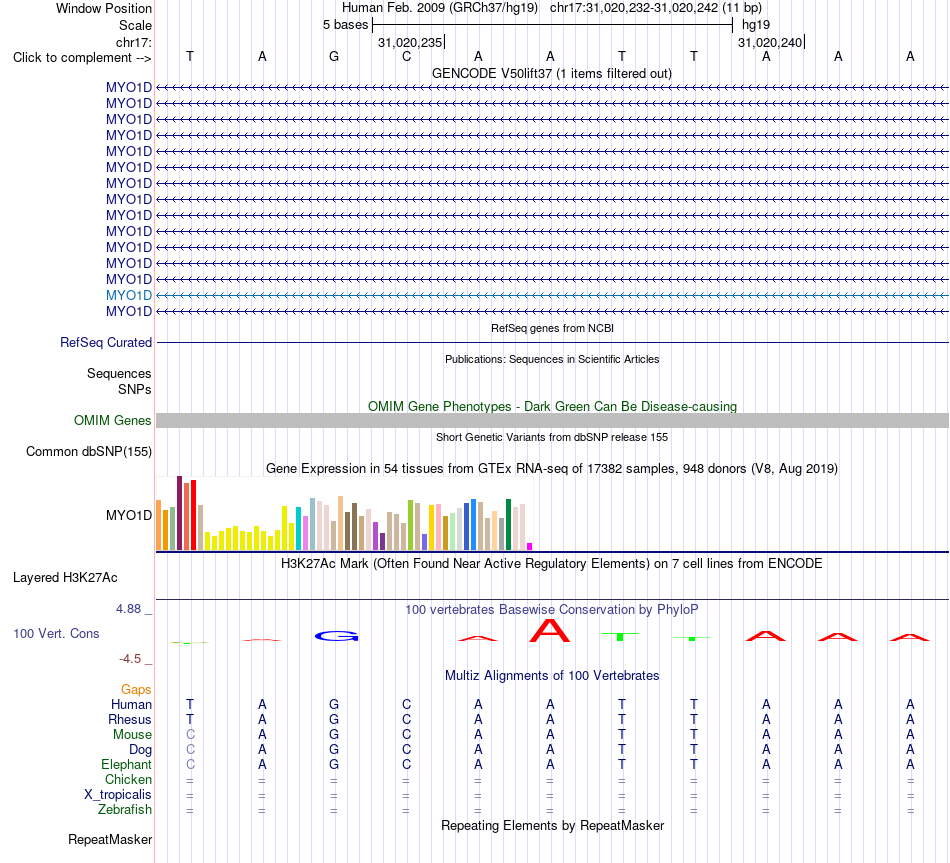Click the Multiz Alignments of 100 Vertebrates title
The width and height of the screenshot is (950, 863).
(552, 675)
